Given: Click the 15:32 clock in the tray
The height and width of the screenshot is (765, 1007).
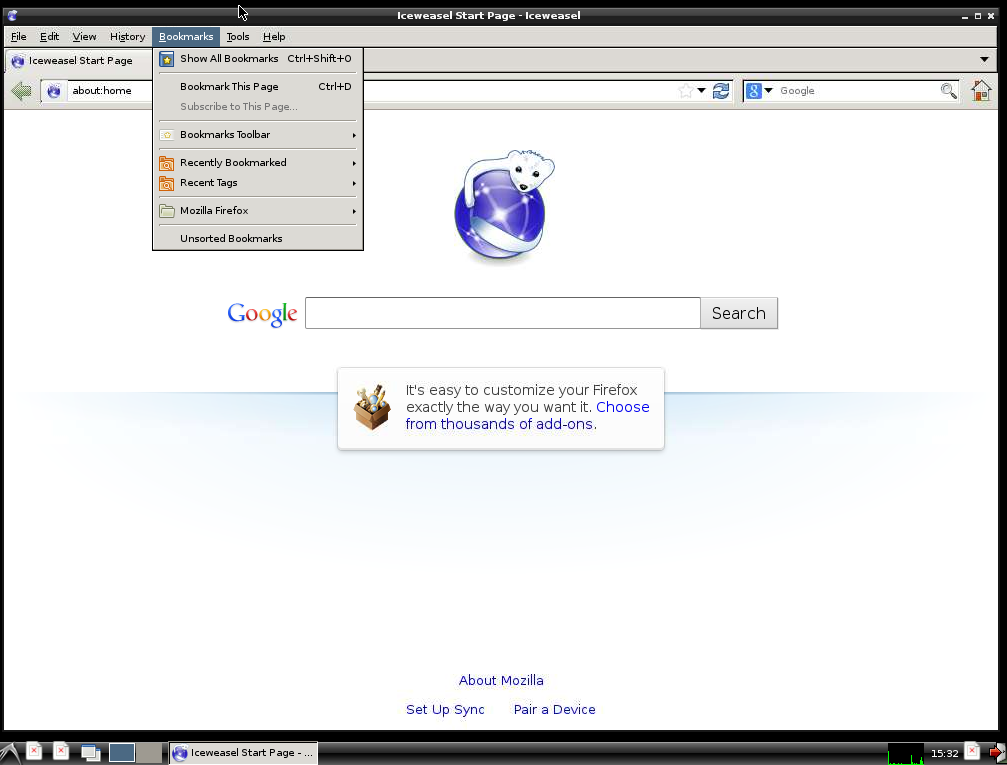Looking at the screenshot, I should click(944, 753).
